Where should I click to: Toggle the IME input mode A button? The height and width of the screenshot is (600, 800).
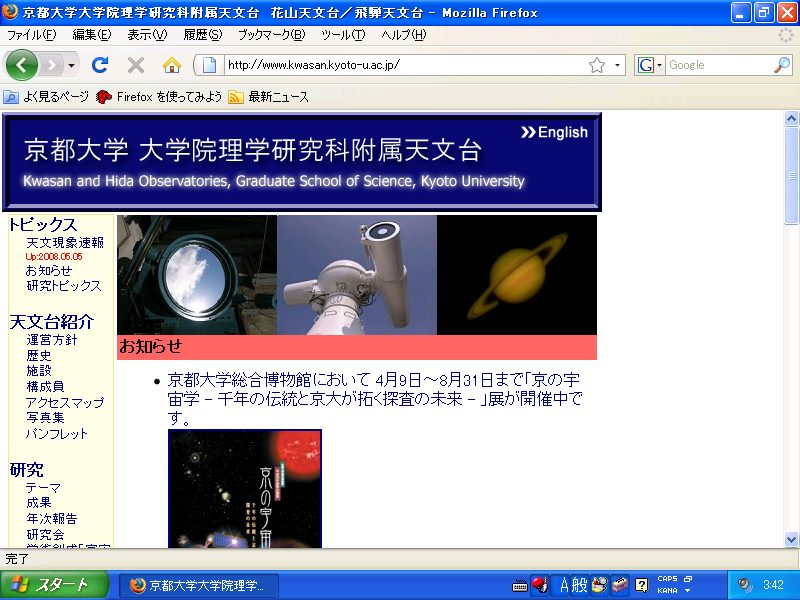(564, 585)
